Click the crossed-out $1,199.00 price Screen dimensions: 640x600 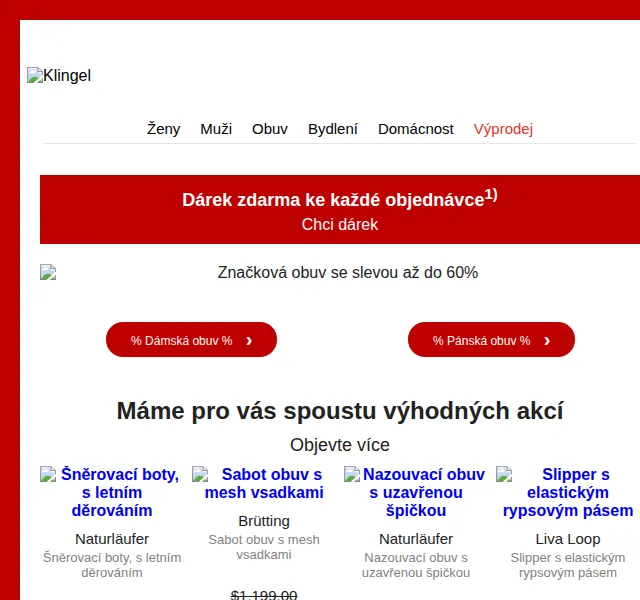tap(264, 594)
